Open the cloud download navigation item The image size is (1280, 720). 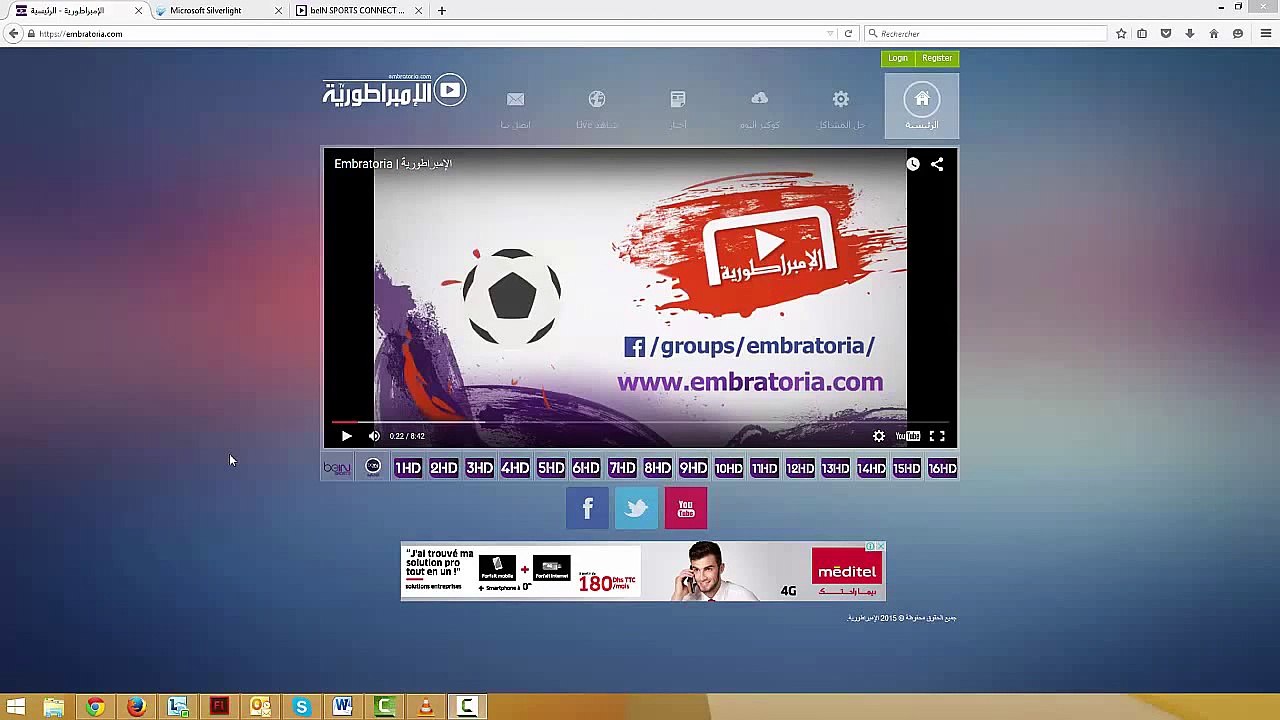coord(760,108)
